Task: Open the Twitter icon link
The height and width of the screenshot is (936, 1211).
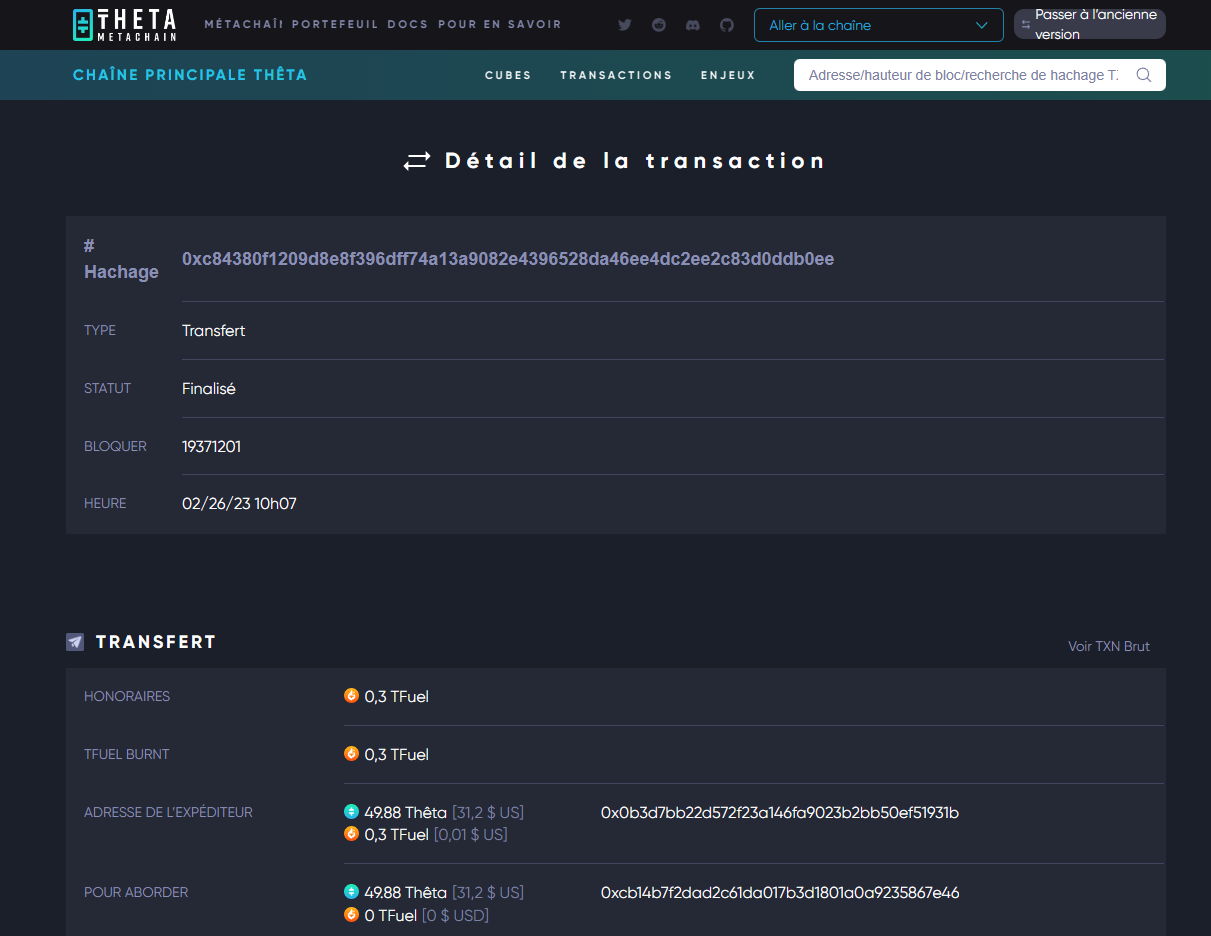Action: (625, 25)
